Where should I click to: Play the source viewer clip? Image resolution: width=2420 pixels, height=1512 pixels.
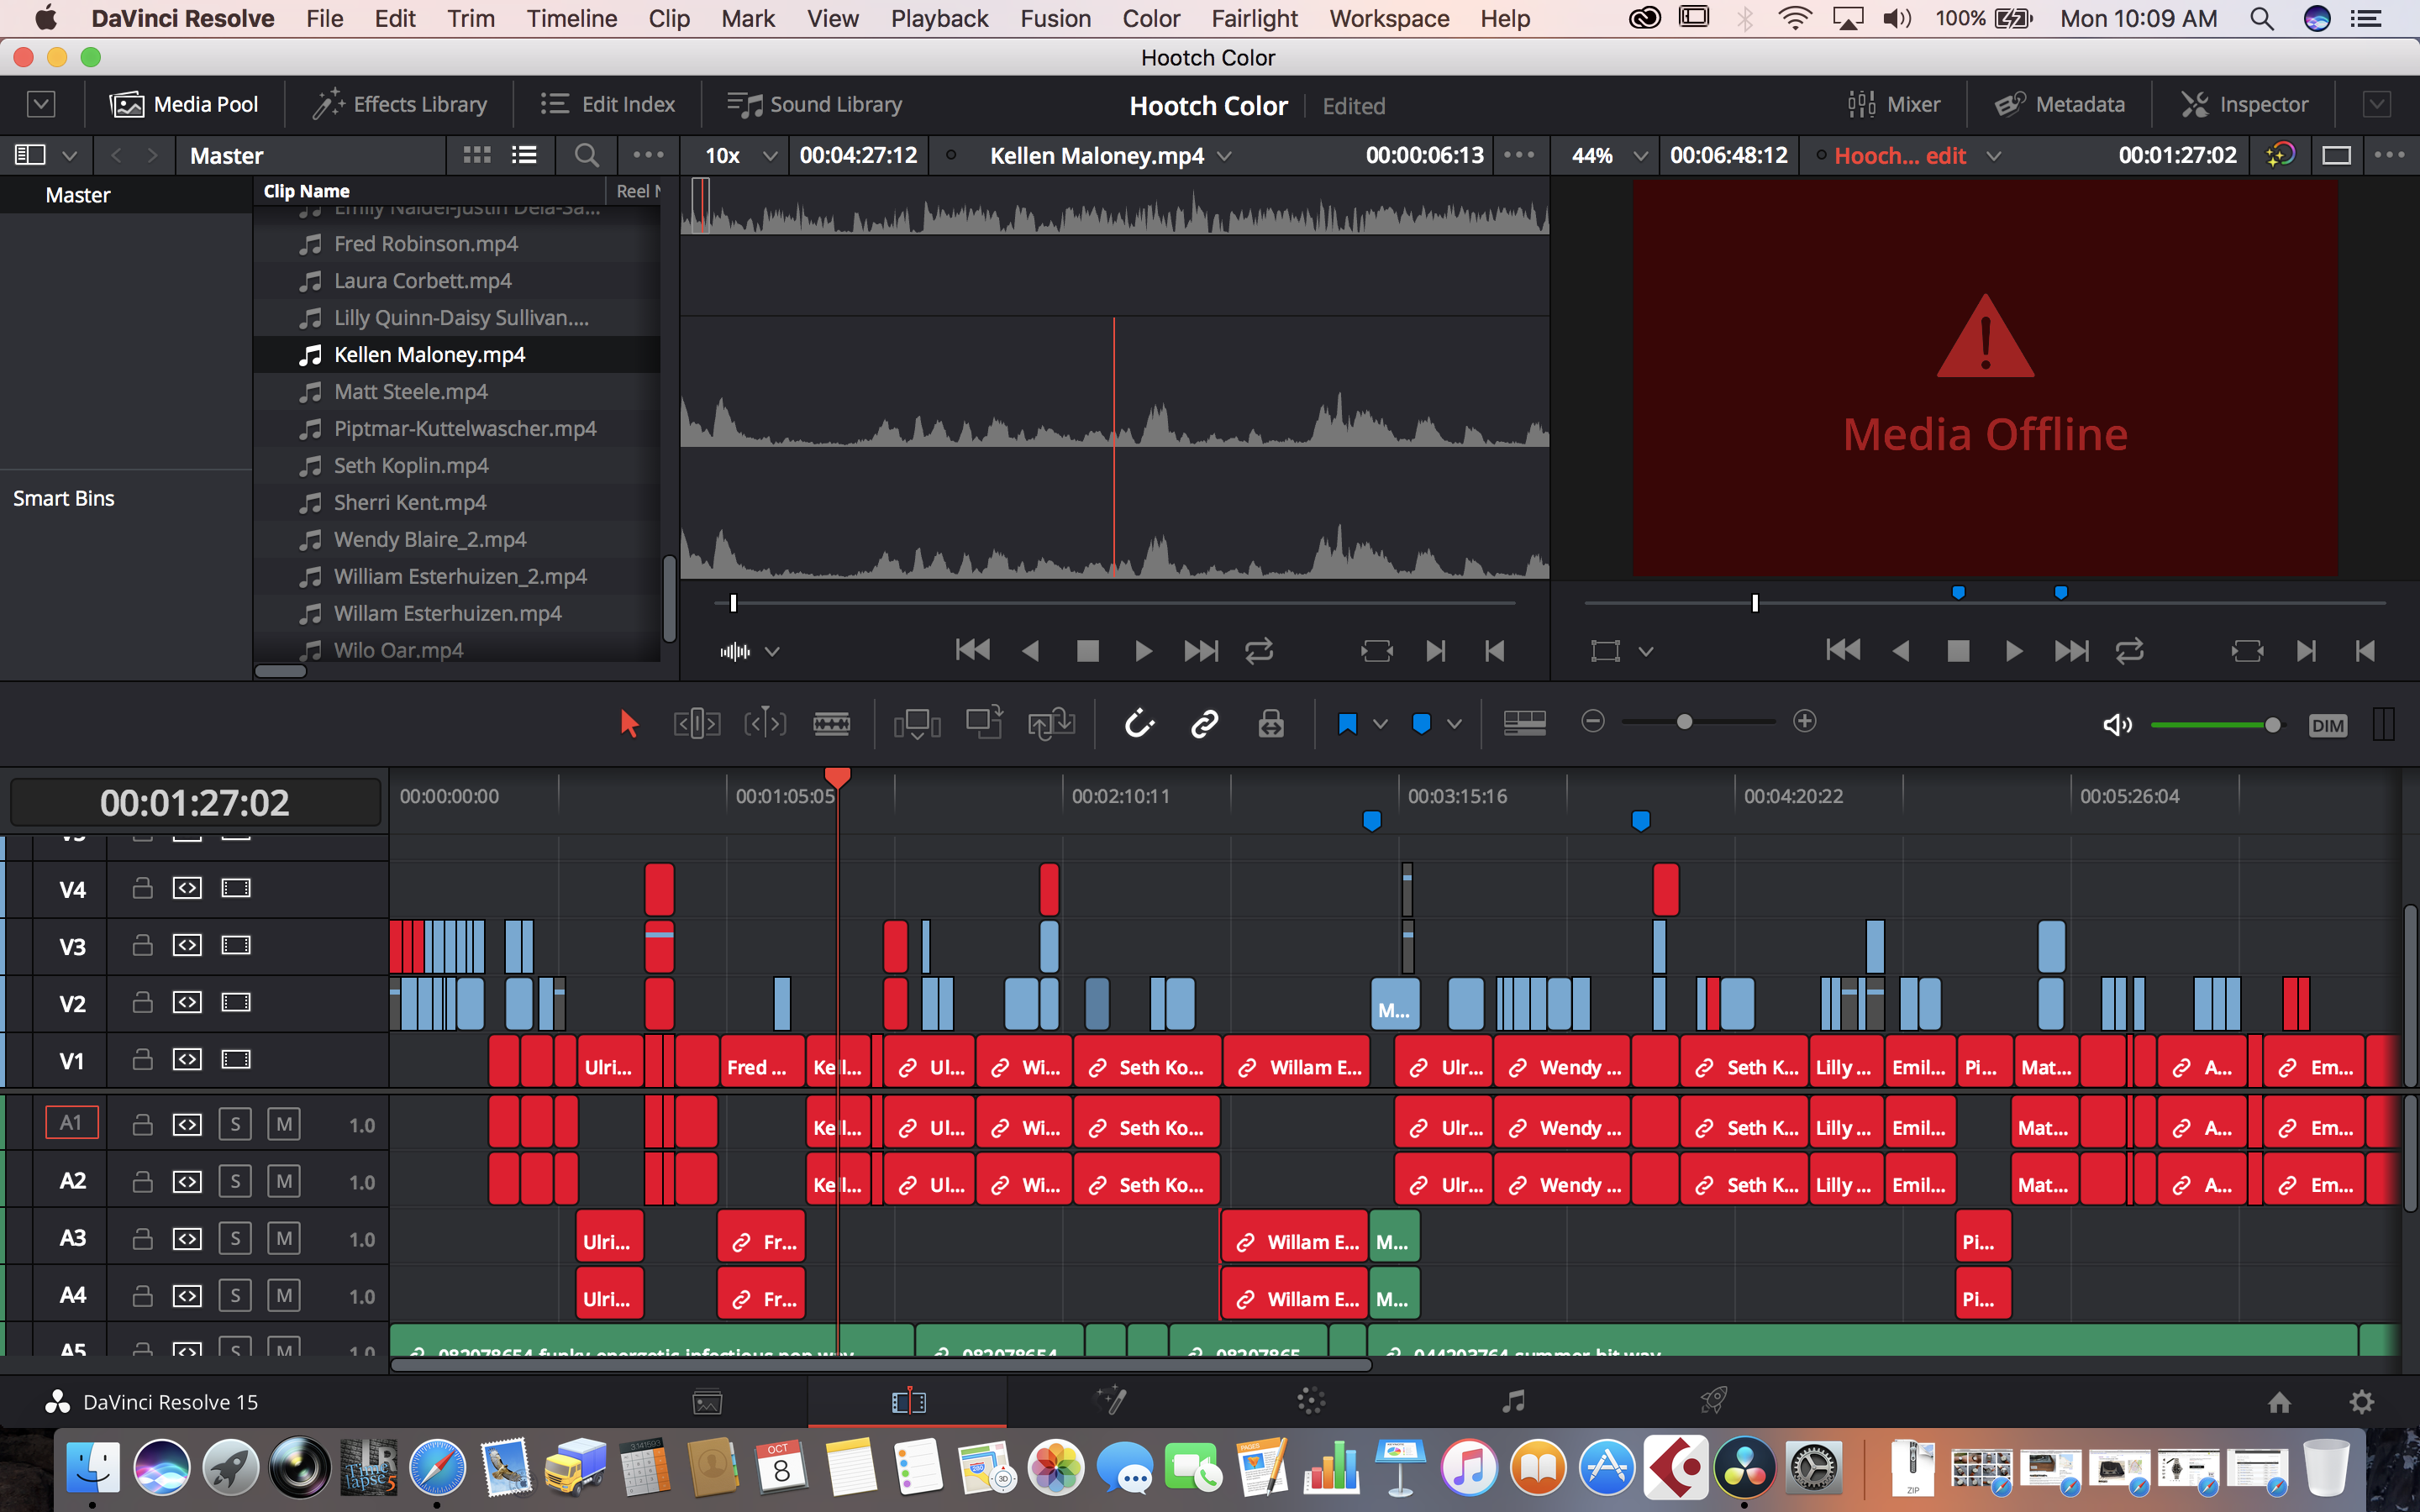click(x=1143, y=652)
